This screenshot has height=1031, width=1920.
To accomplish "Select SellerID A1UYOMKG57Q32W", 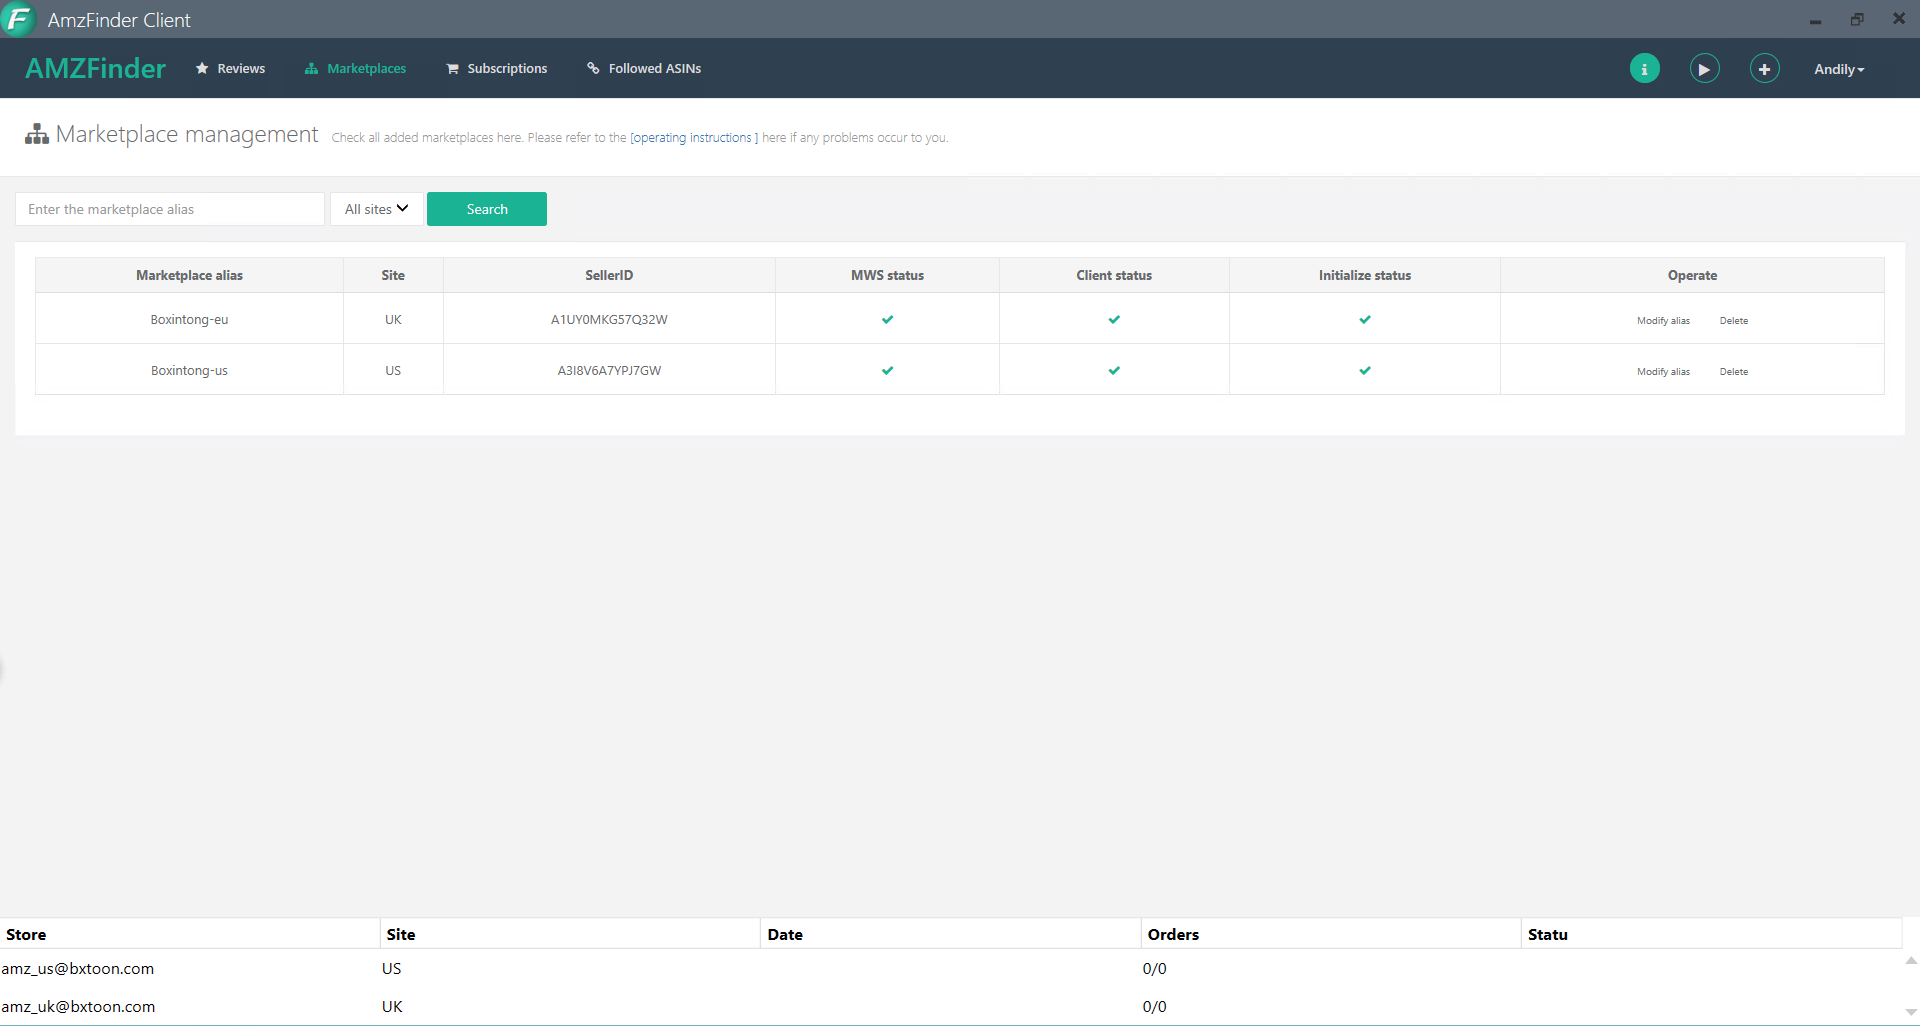I will tap(609, 320).
